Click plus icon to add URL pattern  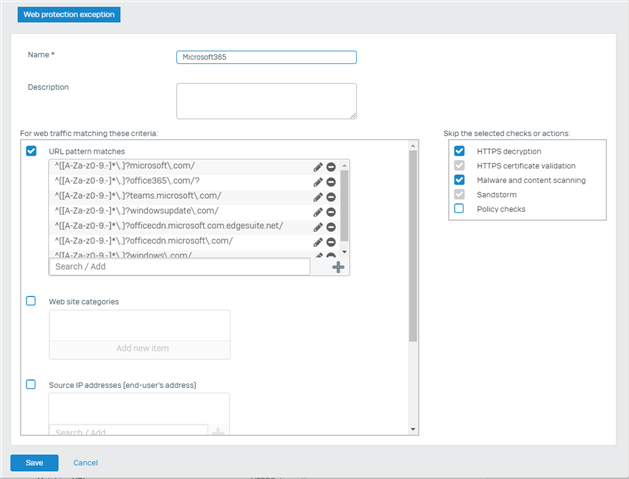(x=337, y=267)
